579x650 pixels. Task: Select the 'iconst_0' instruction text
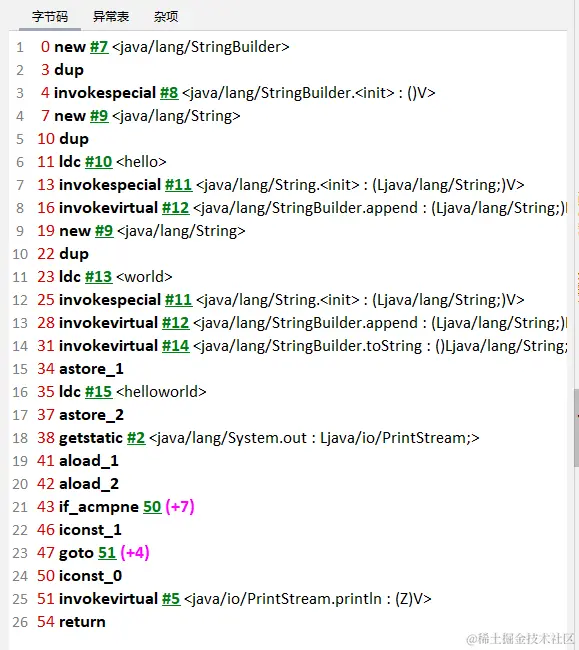[90, 576]
